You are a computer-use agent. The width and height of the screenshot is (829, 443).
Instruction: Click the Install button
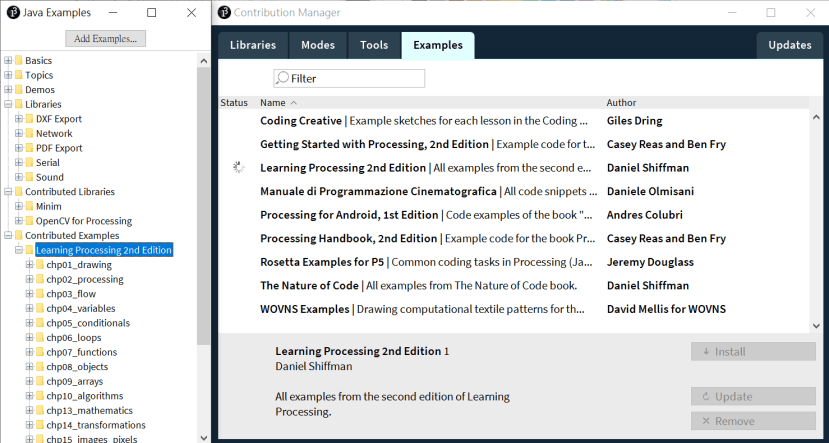click(x=753, y=352)
